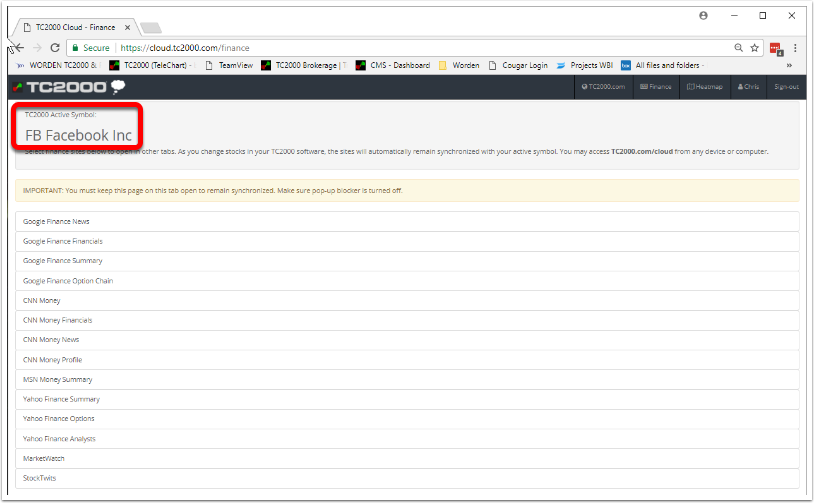Maximize the browser window
The width and height of the screenshot is (814, 503).
[763, 16]
